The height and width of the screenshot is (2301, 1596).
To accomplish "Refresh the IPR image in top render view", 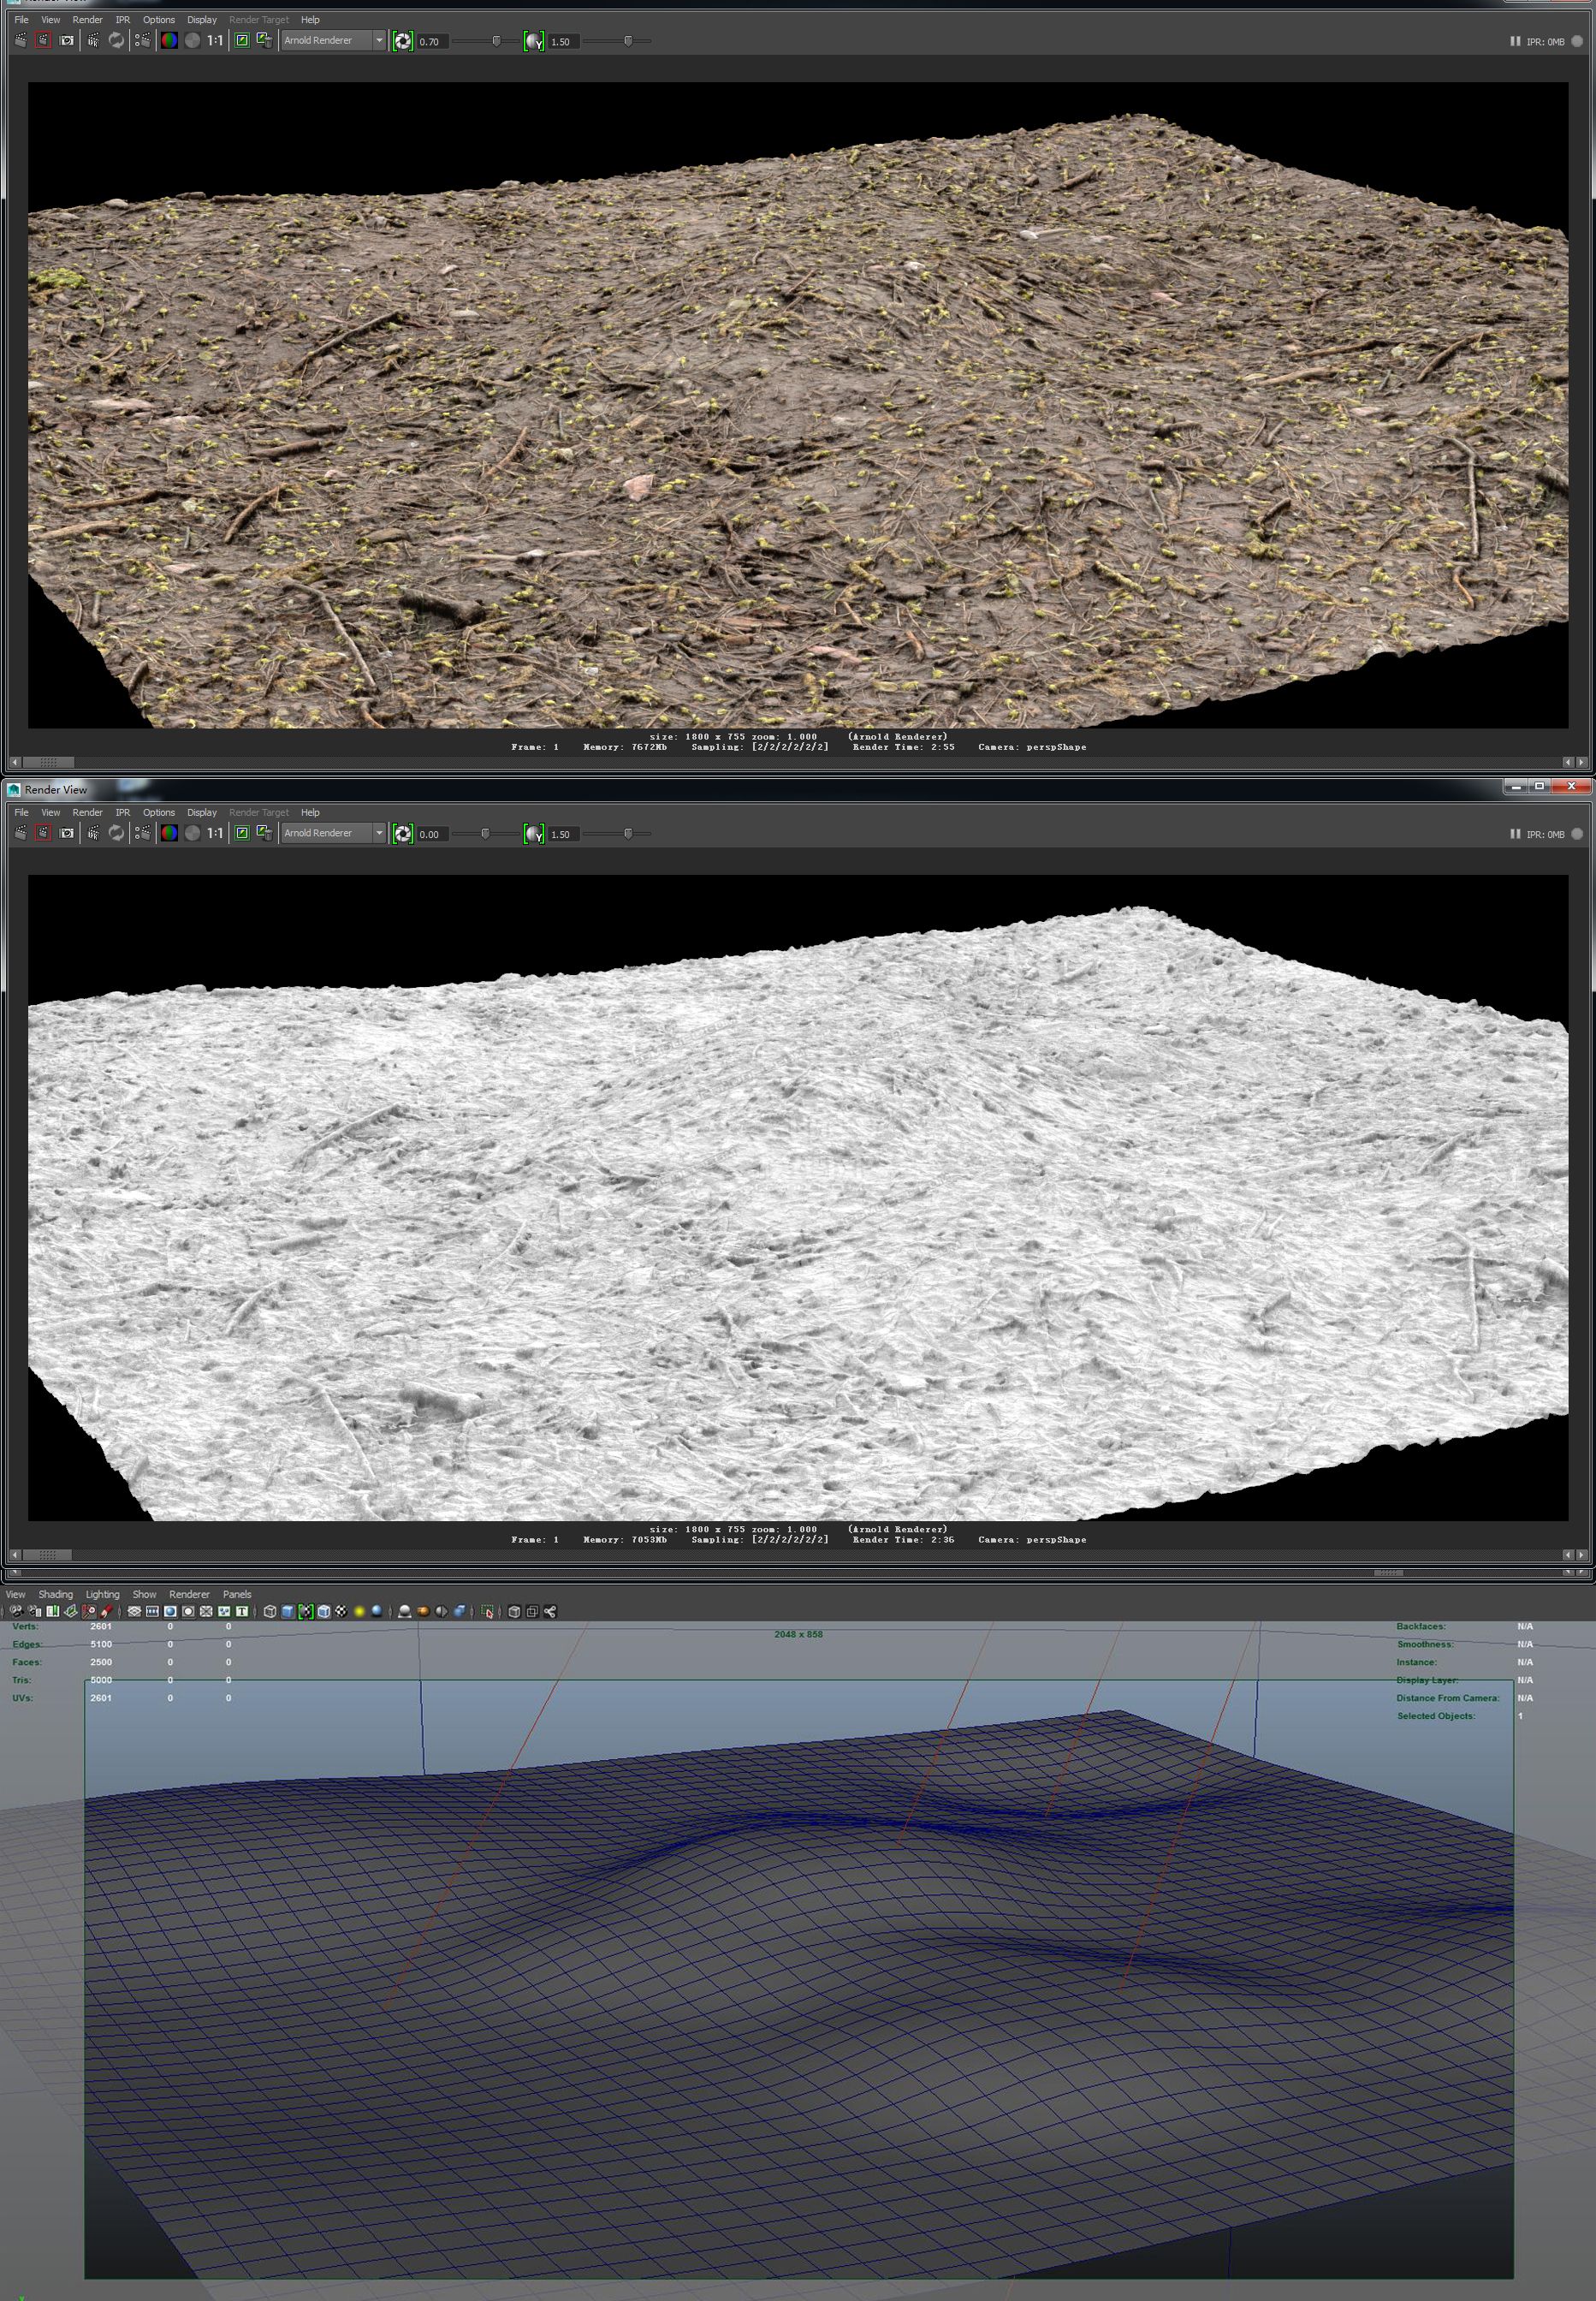I will click(116, 41).
